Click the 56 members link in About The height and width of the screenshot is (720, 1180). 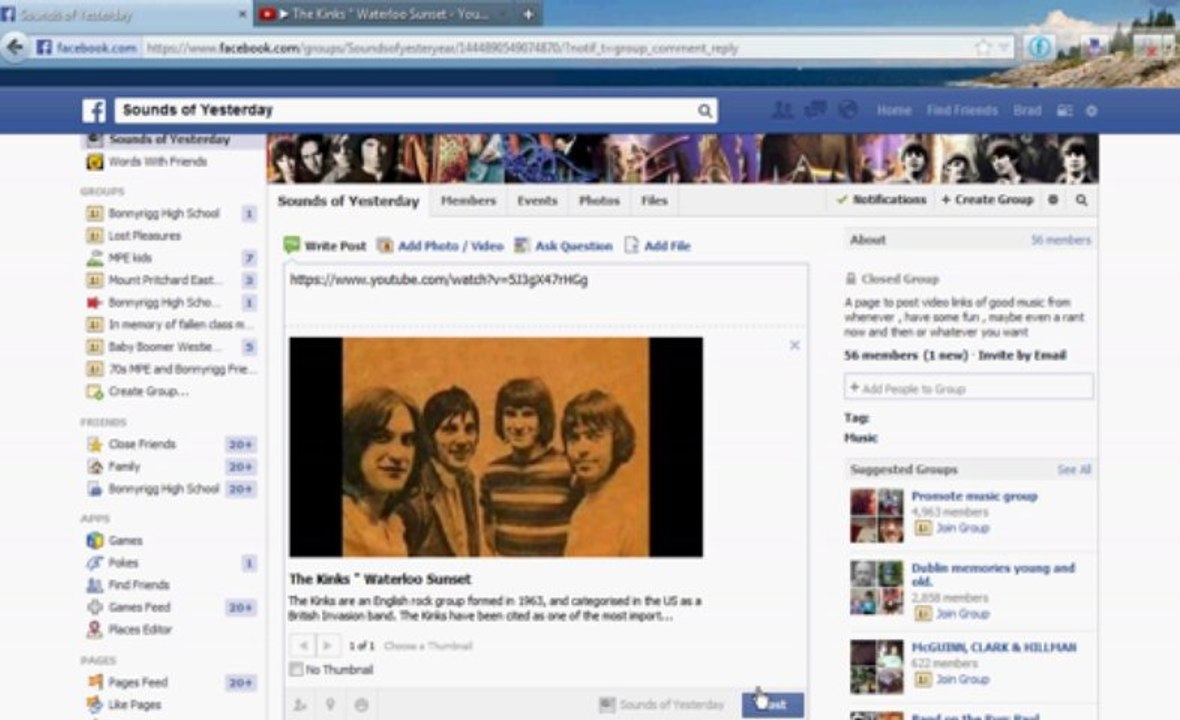(1060, 240)
